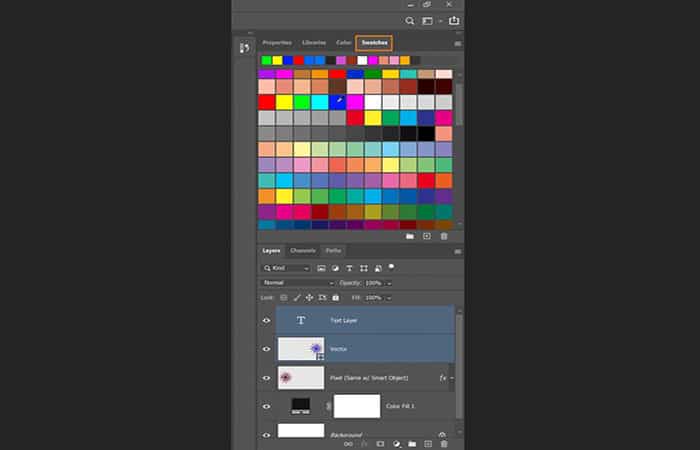Toggle Lock all padlock icon
700x450 pixels.
(335, 298)
